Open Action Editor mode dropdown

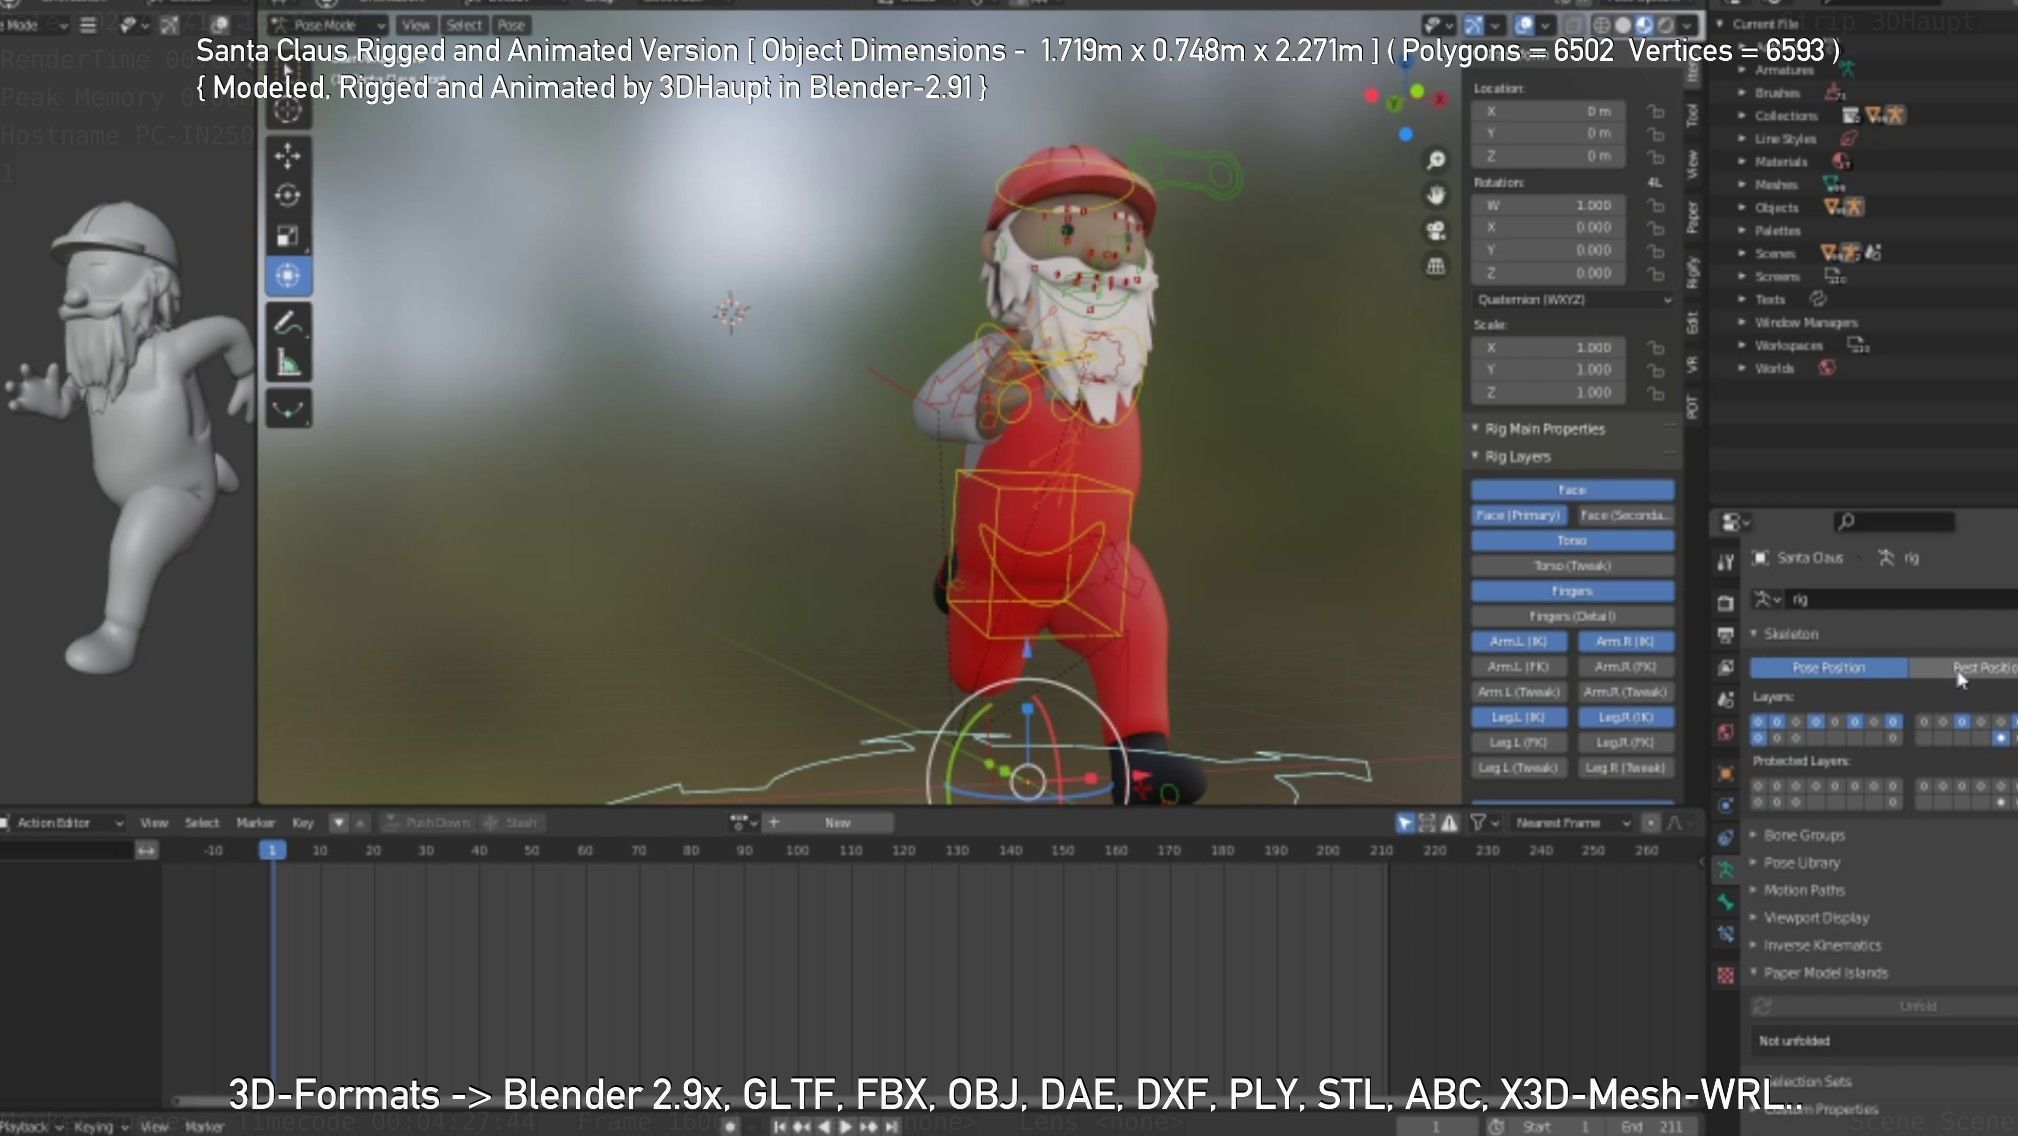64,823
